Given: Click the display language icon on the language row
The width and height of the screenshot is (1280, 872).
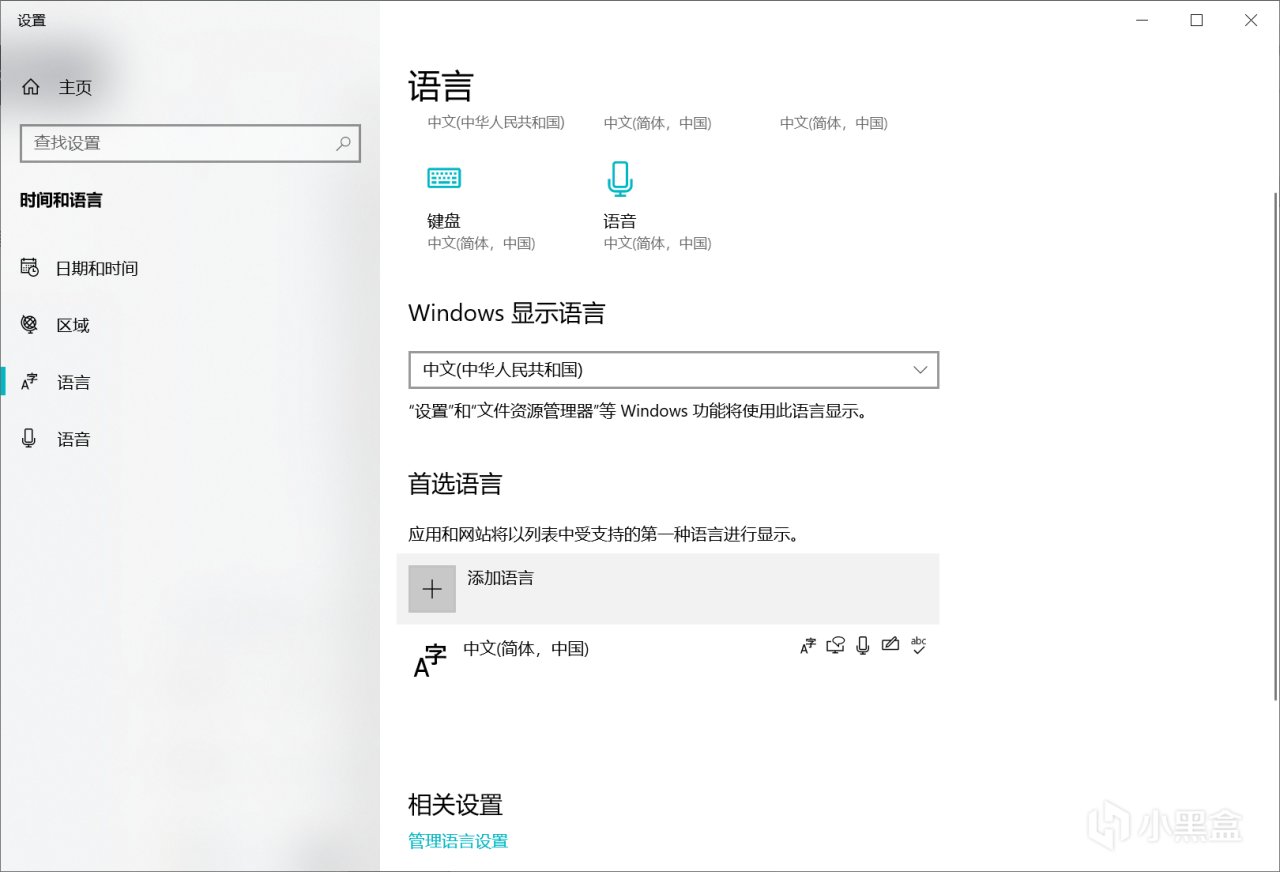Looking at the screenshot, I should tap(808, 646).
